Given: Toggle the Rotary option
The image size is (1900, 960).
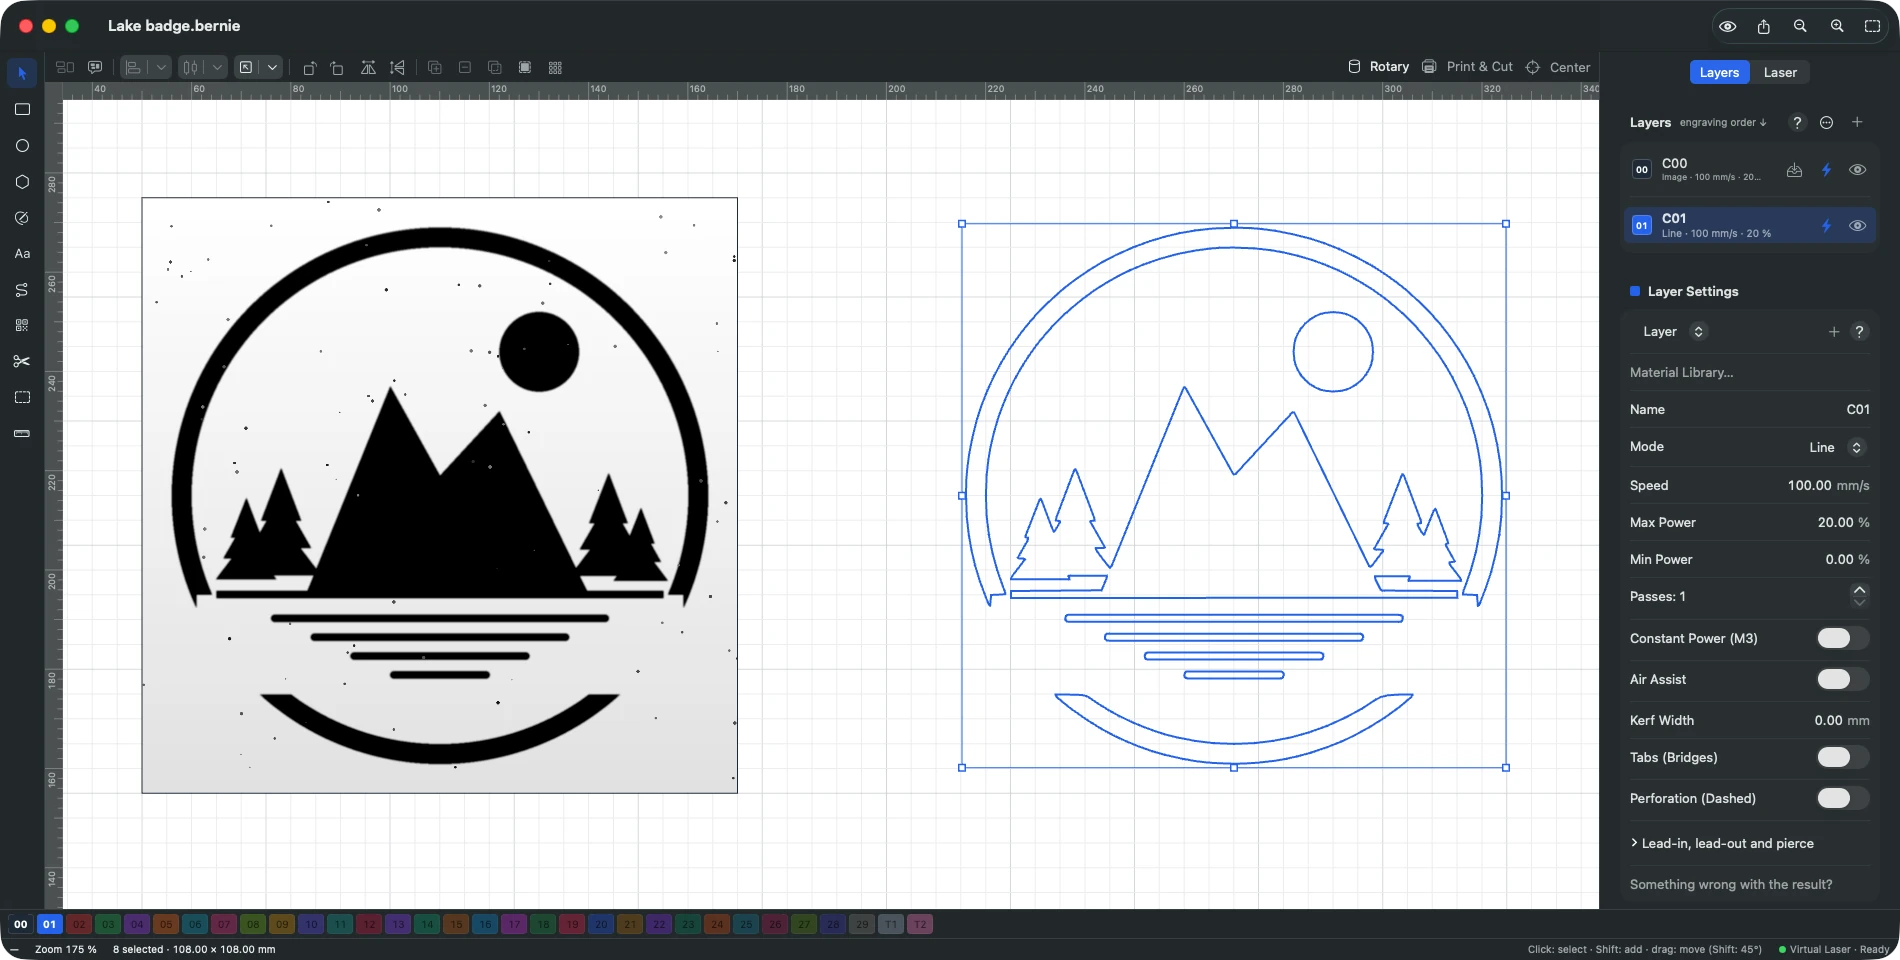Looking at the screenshot, I should 1378,67.
